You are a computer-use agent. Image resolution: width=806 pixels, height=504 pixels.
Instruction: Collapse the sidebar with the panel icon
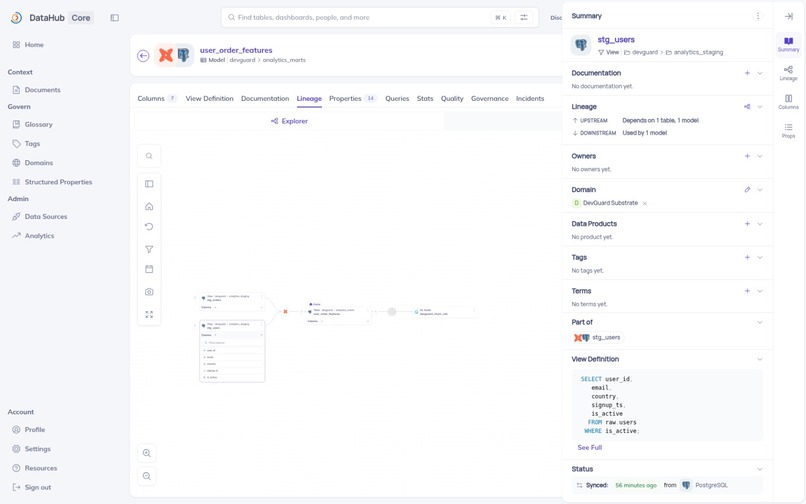point(115,17)
